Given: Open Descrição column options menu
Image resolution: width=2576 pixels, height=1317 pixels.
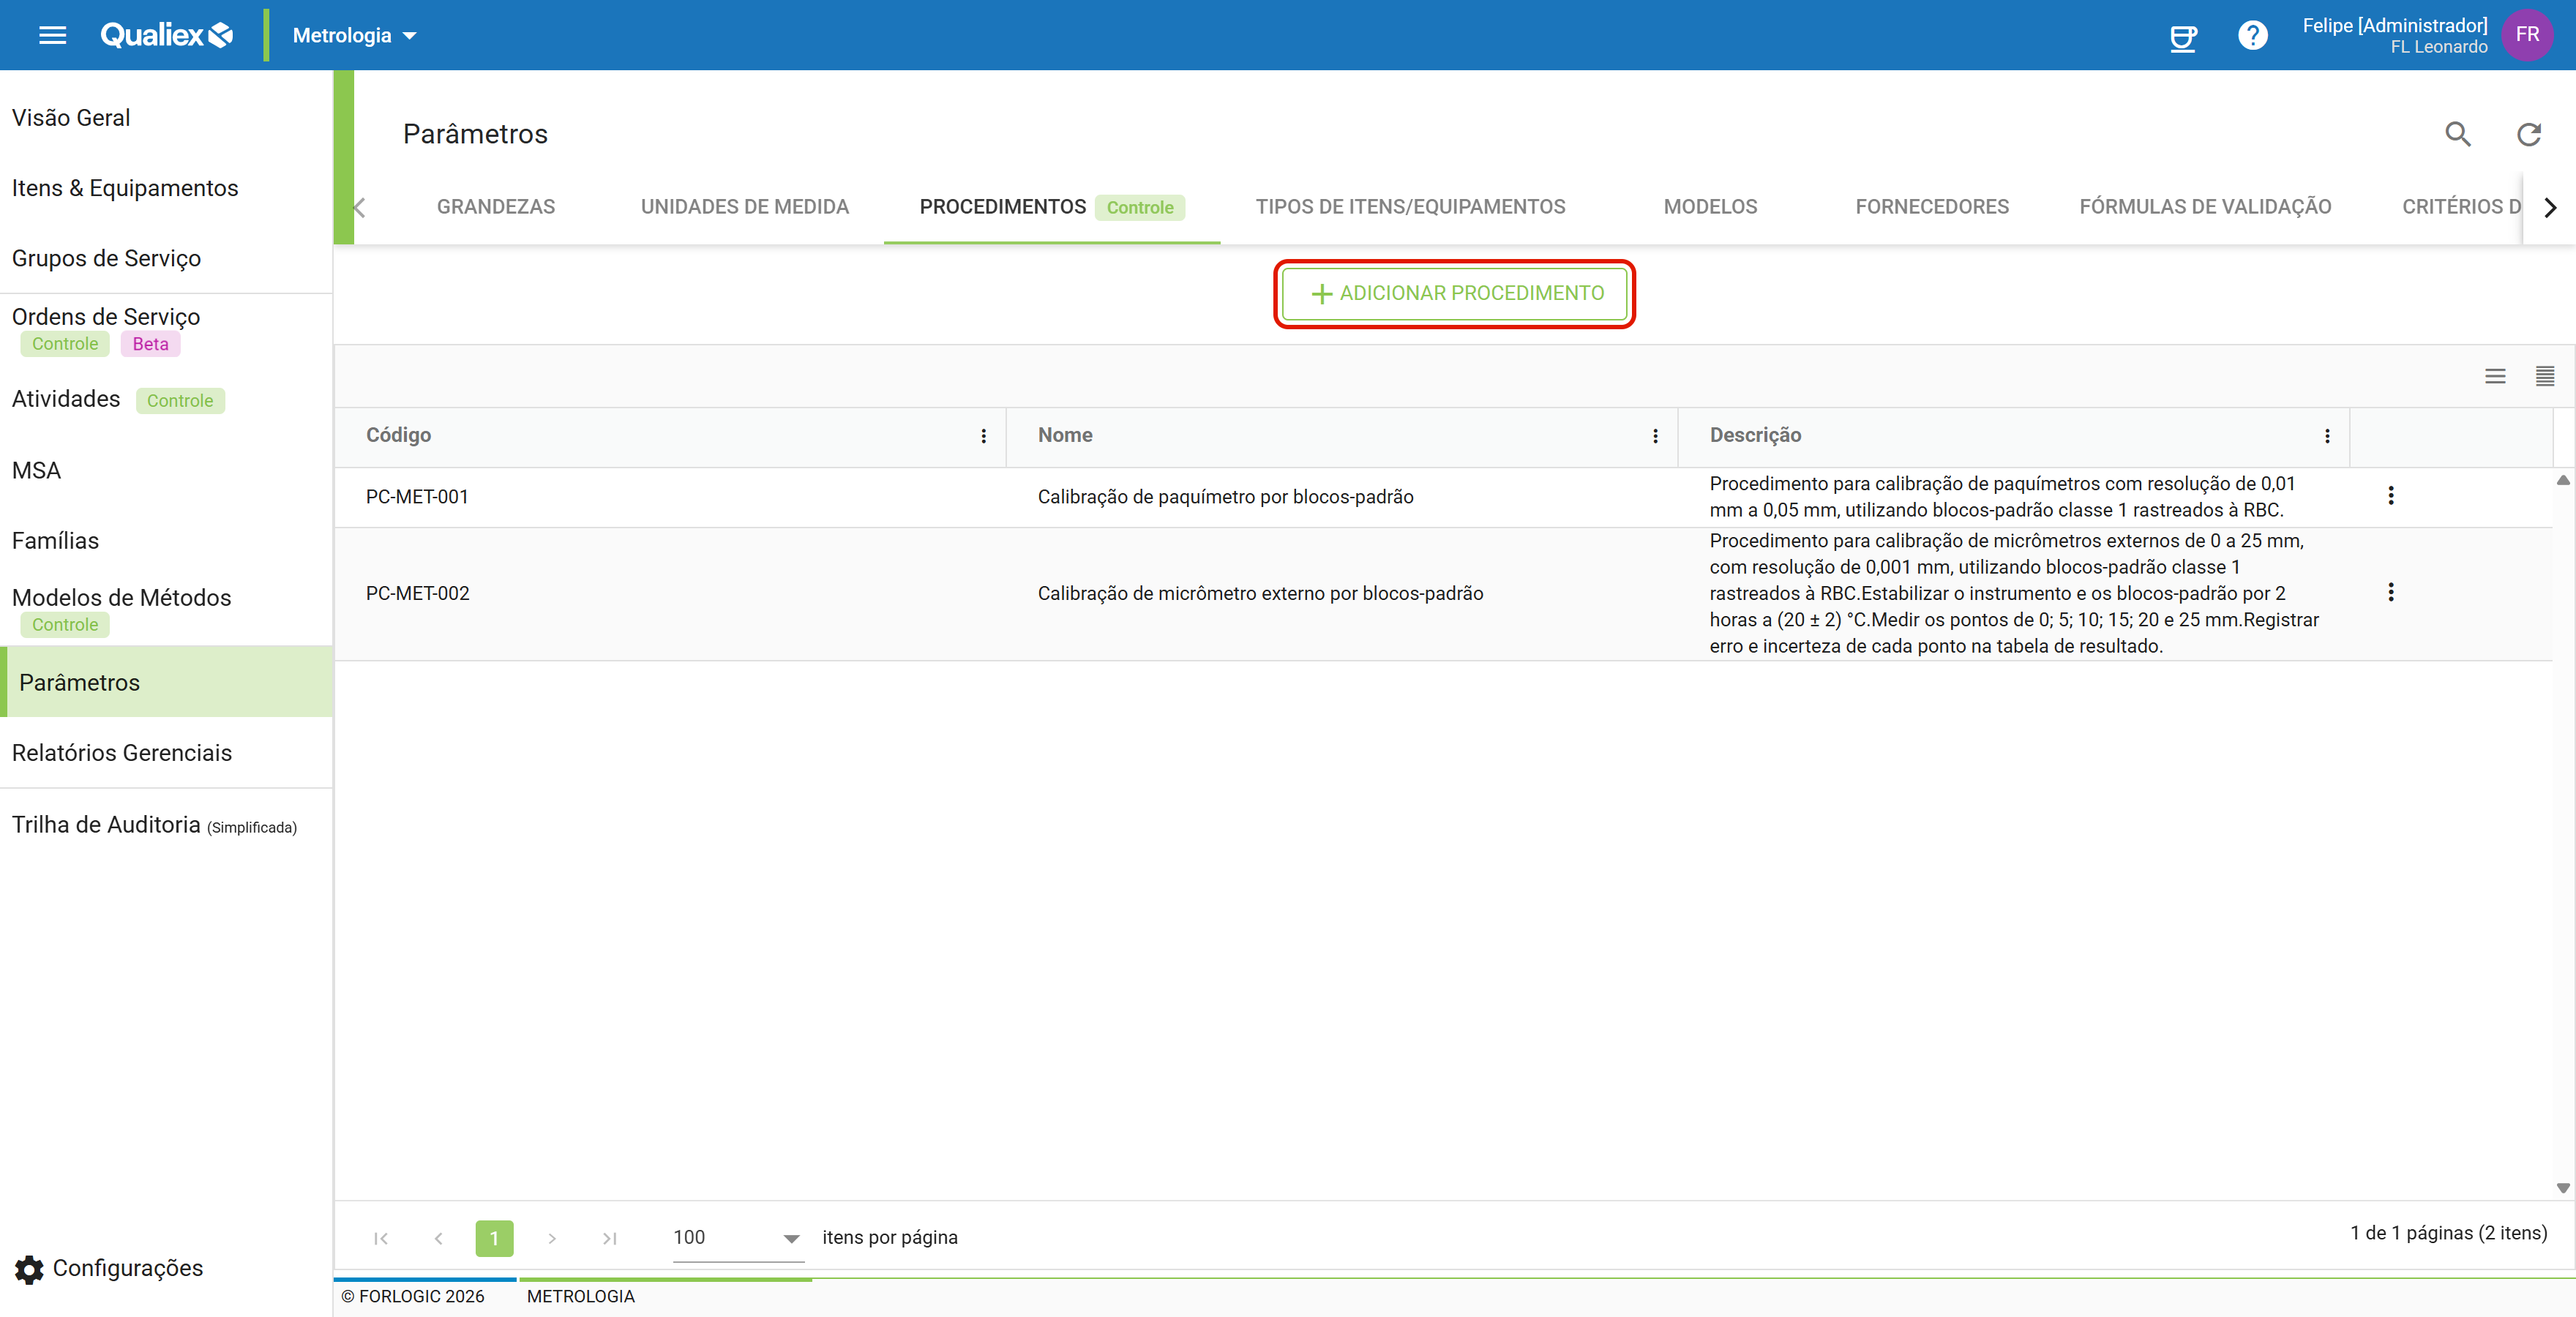Looking at the screenshot, I should tap(2327, 436).
